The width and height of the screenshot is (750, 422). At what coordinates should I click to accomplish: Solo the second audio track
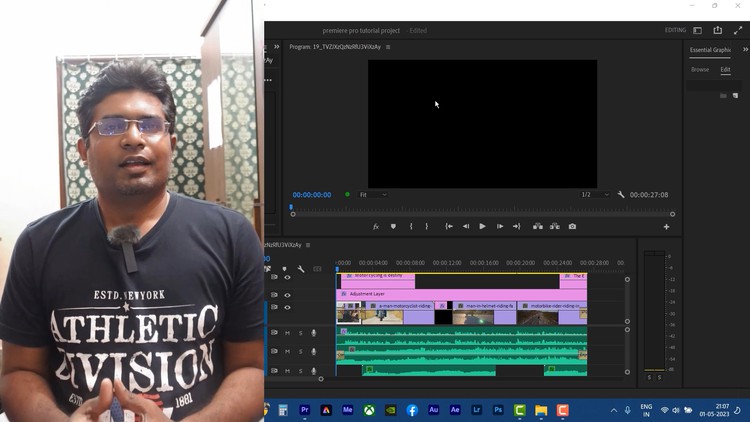300,352
